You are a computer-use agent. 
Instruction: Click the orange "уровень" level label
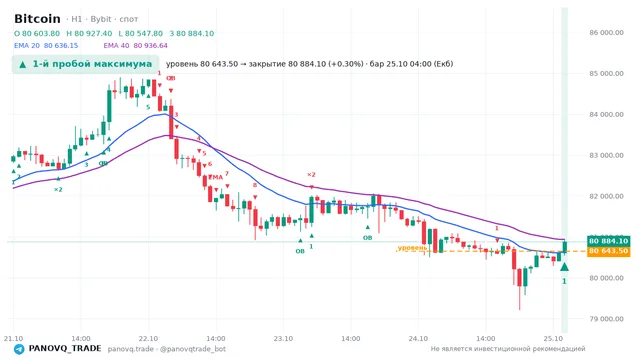[412, 248]
